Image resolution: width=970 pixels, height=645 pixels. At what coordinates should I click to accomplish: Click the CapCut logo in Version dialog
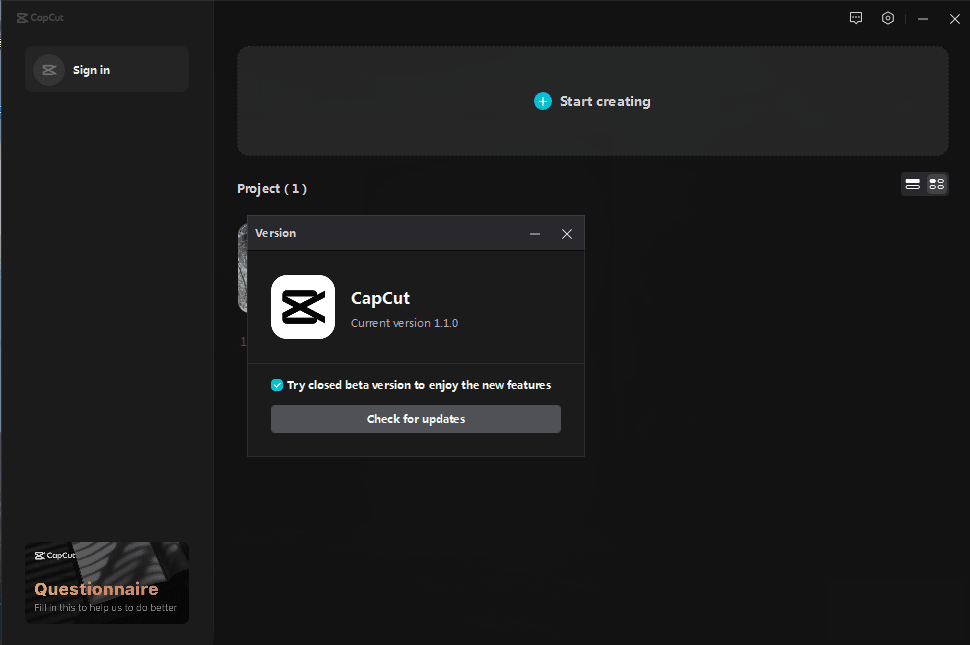click(303, 307)
